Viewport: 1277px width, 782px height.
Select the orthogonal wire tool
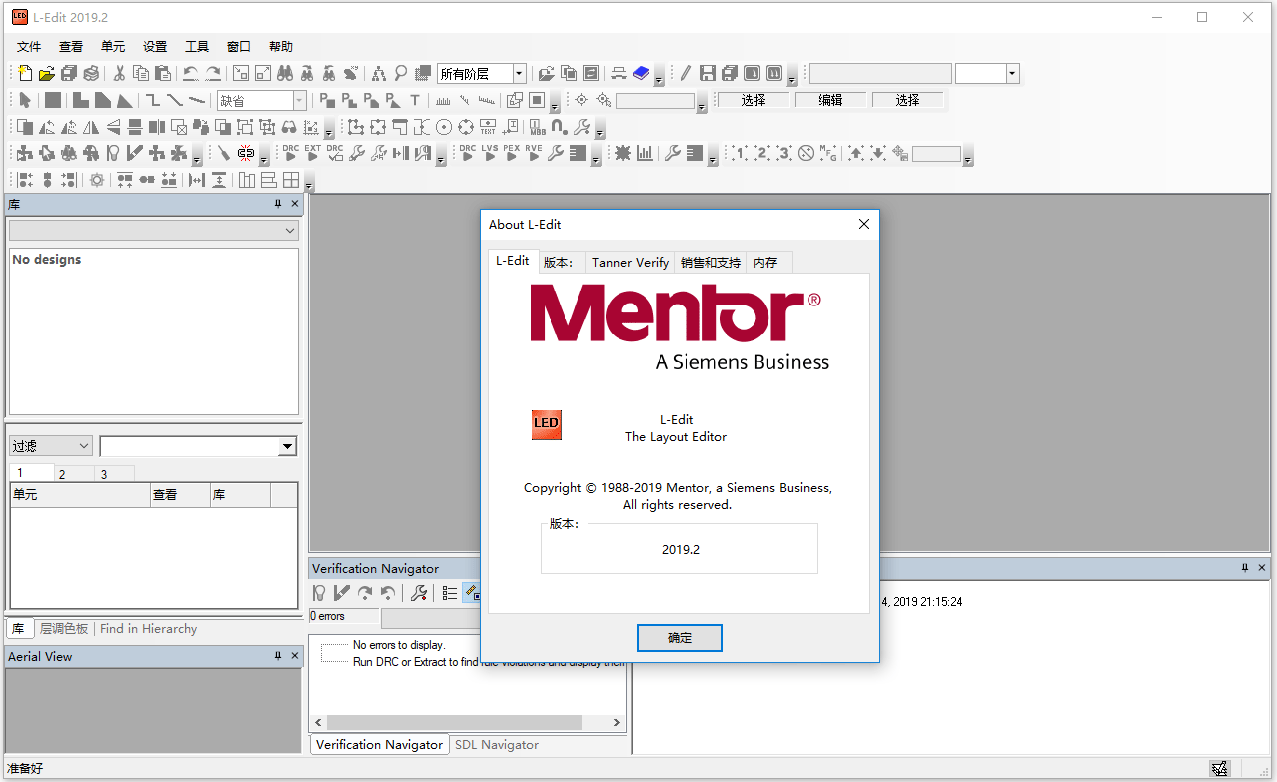click(153, 100)
